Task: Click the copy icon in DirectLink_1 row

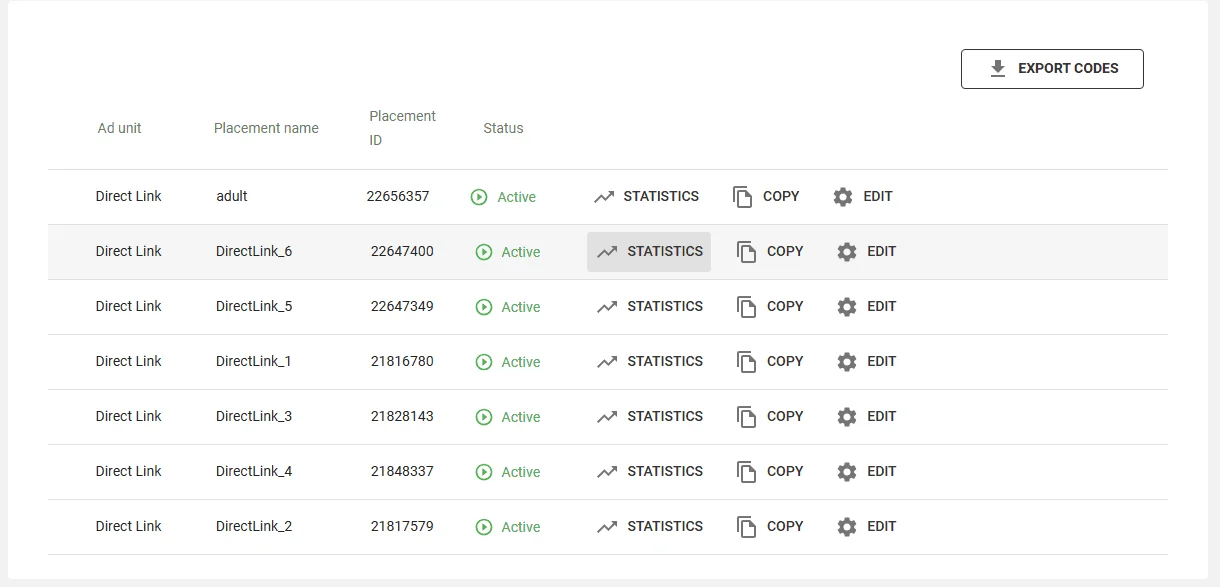Action: [746, 362]
